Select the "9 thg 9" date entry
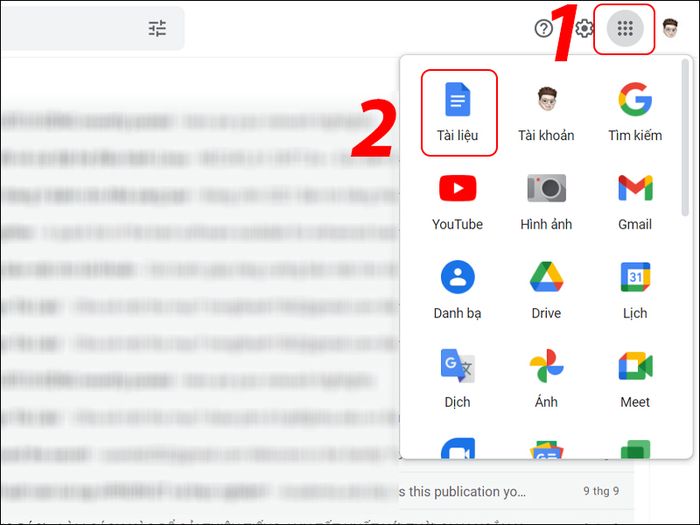 tap(601, 491)
